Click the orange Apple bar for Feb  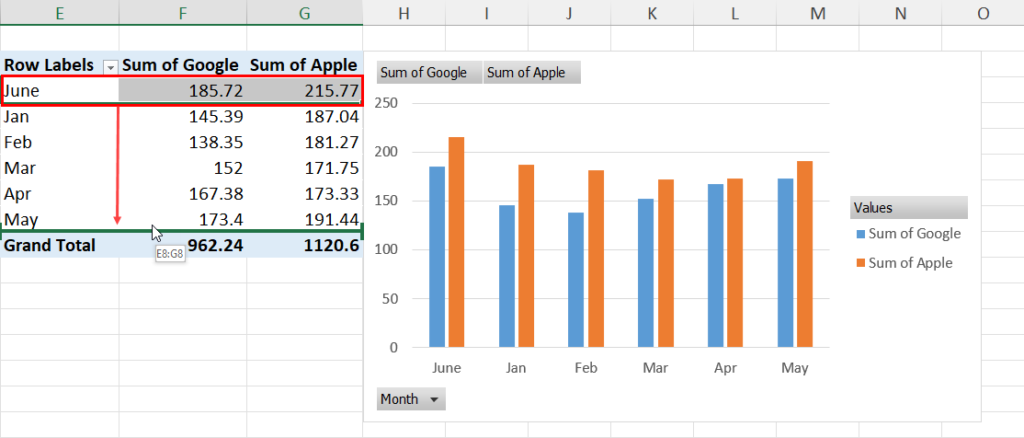[x=596, y=258]
